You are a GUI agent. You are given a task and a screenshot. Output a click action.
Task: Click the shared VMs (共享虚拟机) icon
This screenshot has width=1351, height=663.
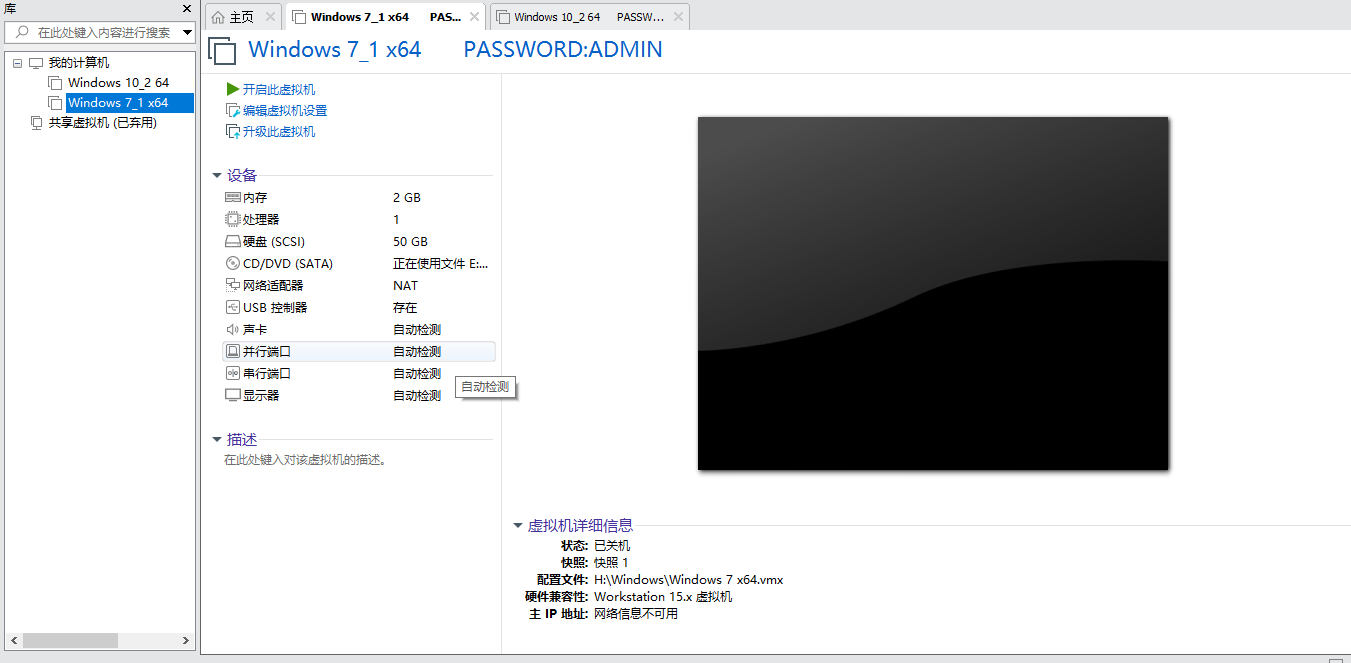click(36, 123)
